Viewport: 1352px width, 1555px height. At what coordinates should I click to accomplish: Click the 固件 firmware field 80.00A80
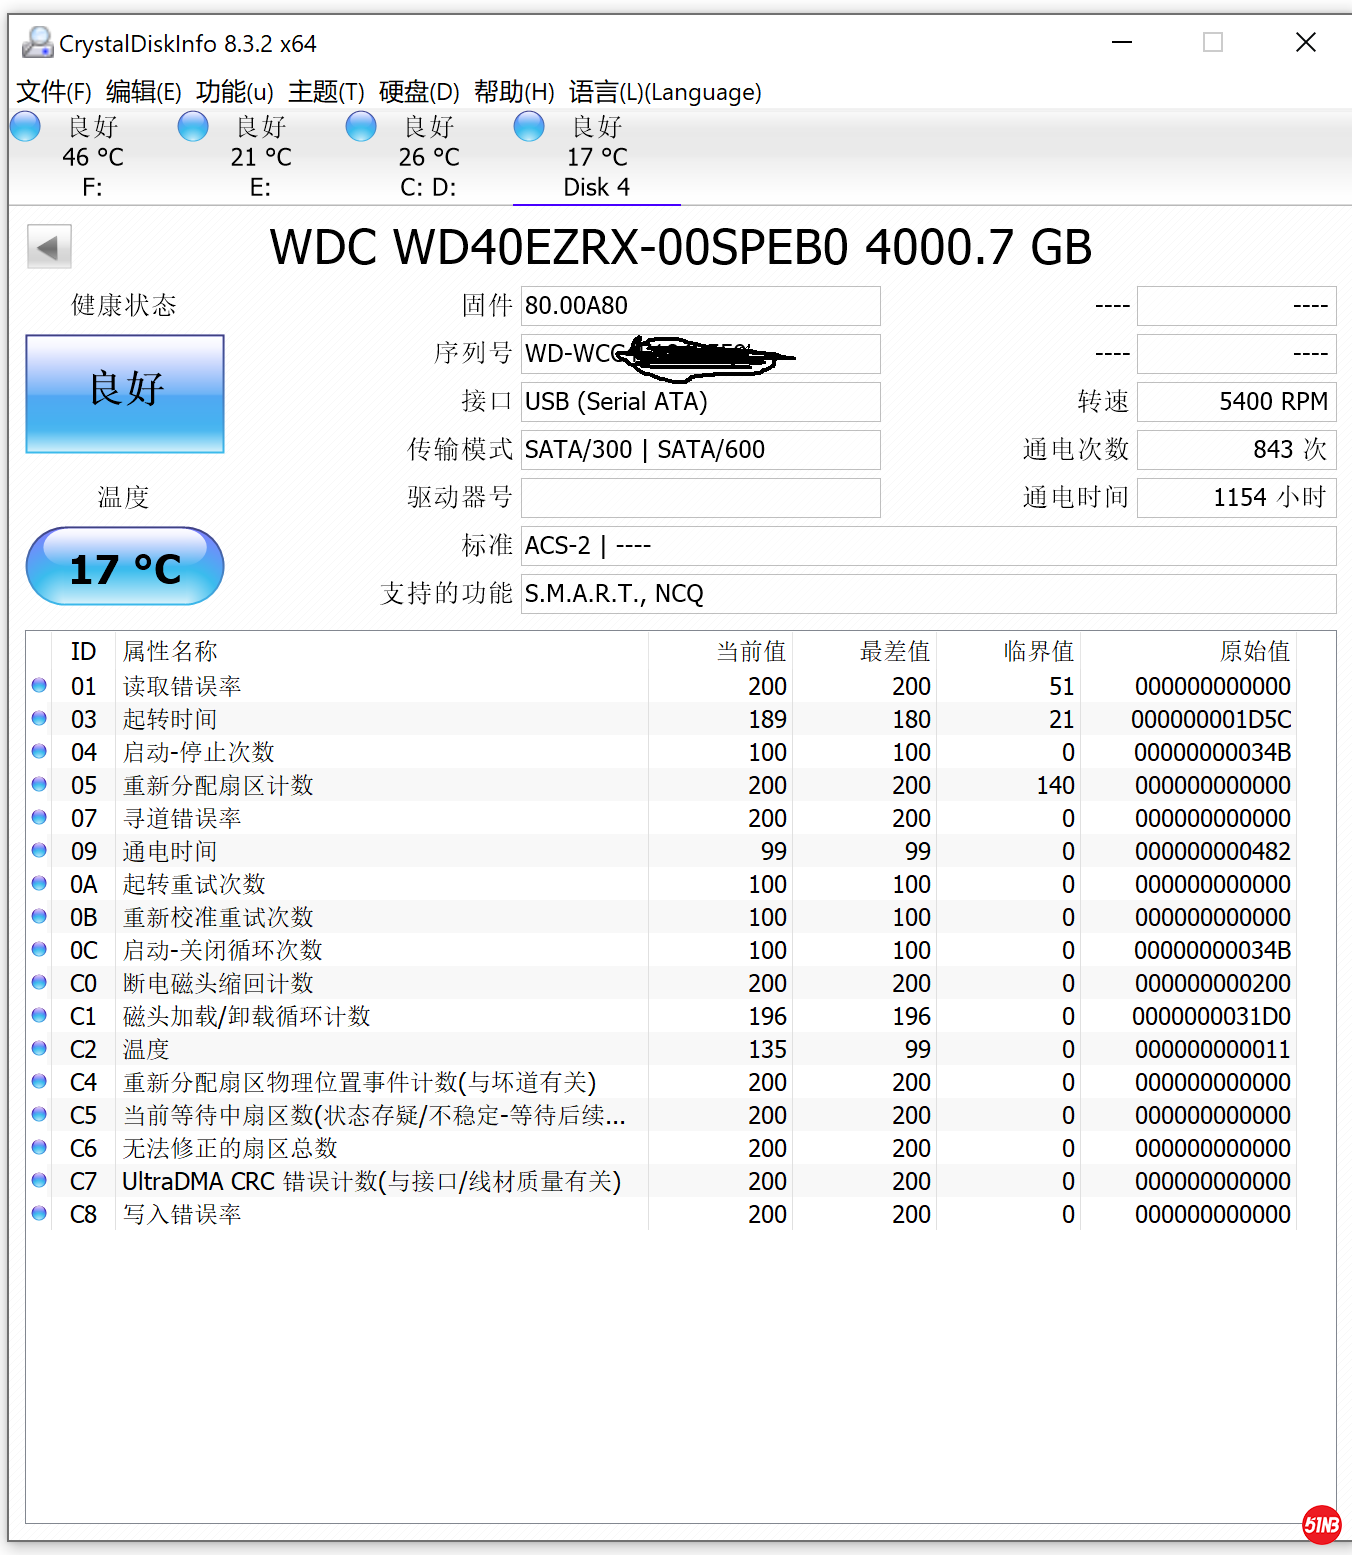[x=700, y=306]
